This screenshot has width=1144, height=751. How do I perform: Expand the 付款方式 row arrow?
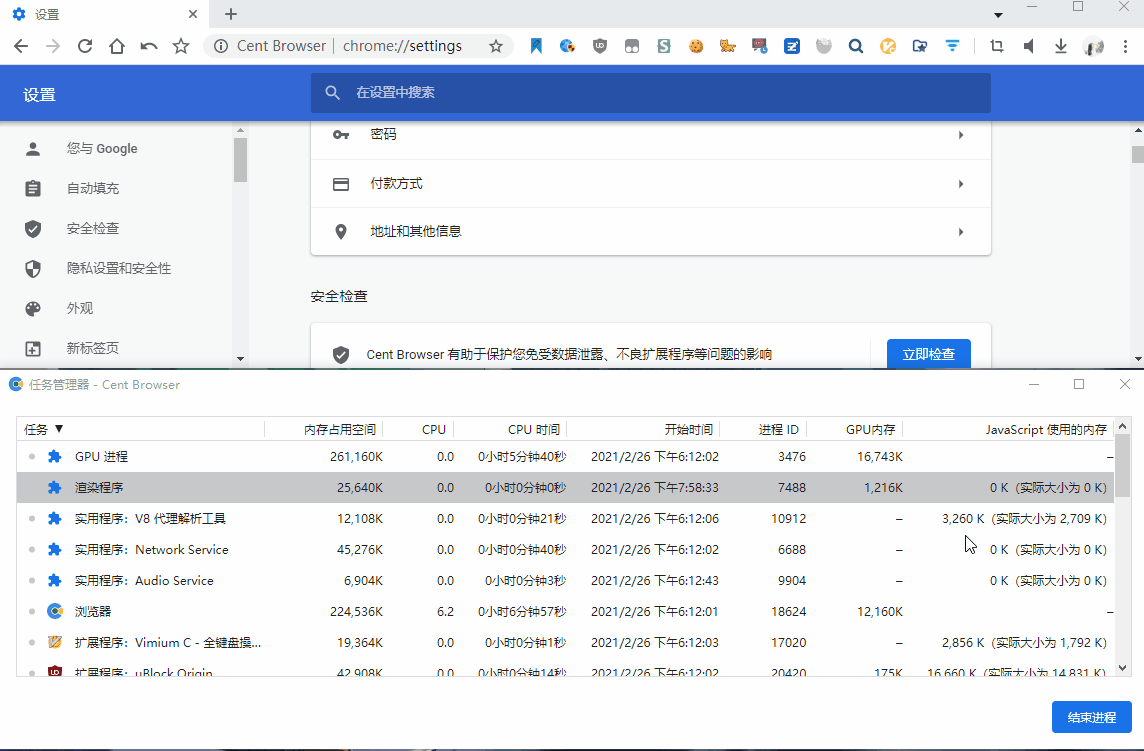coord(961,184)
